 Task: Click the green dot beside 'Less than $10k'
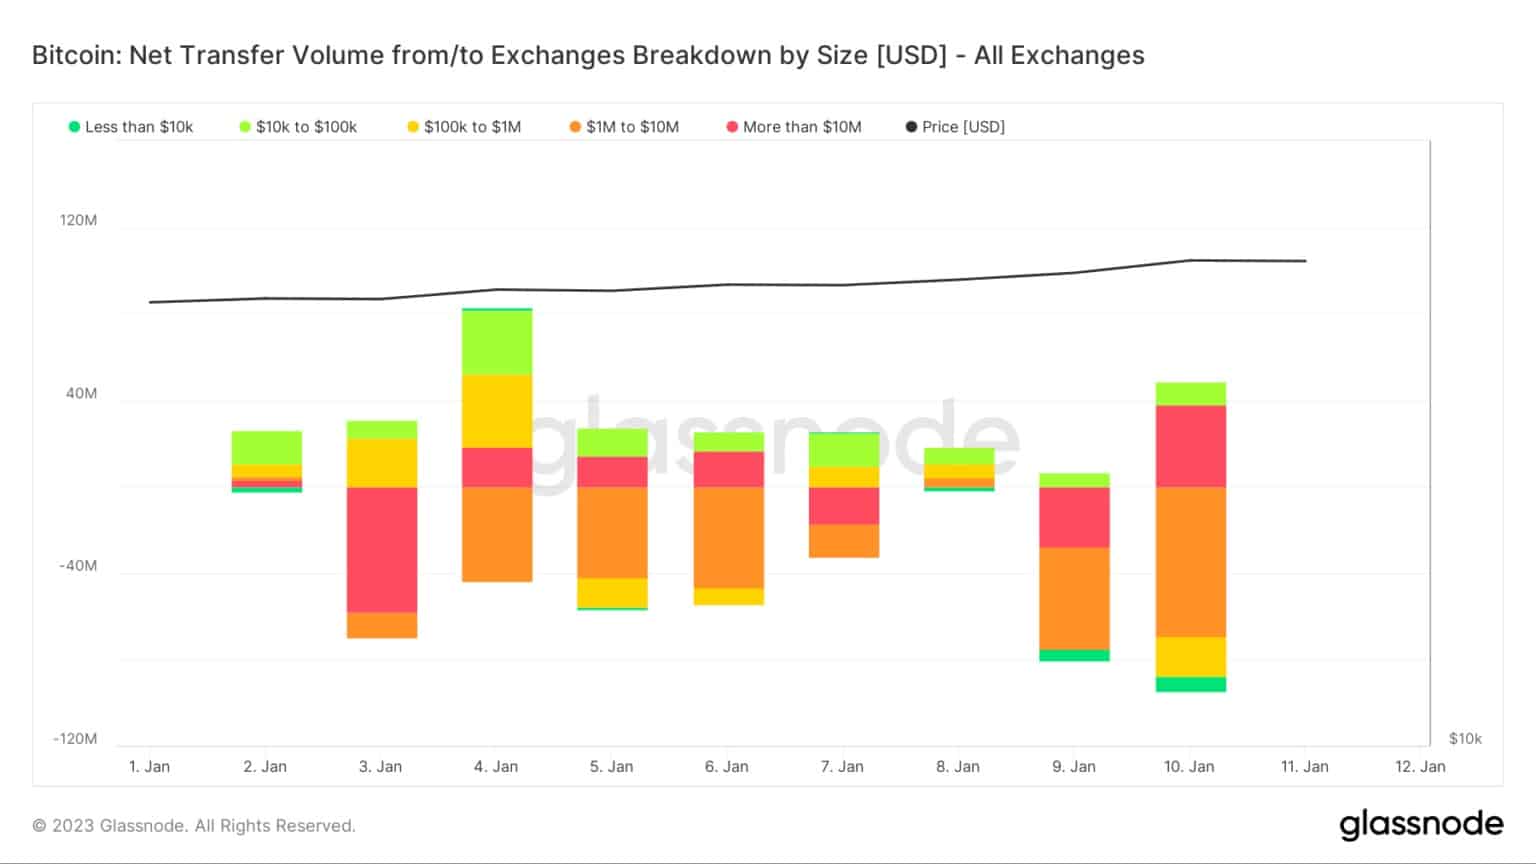(x=74, y=127)
